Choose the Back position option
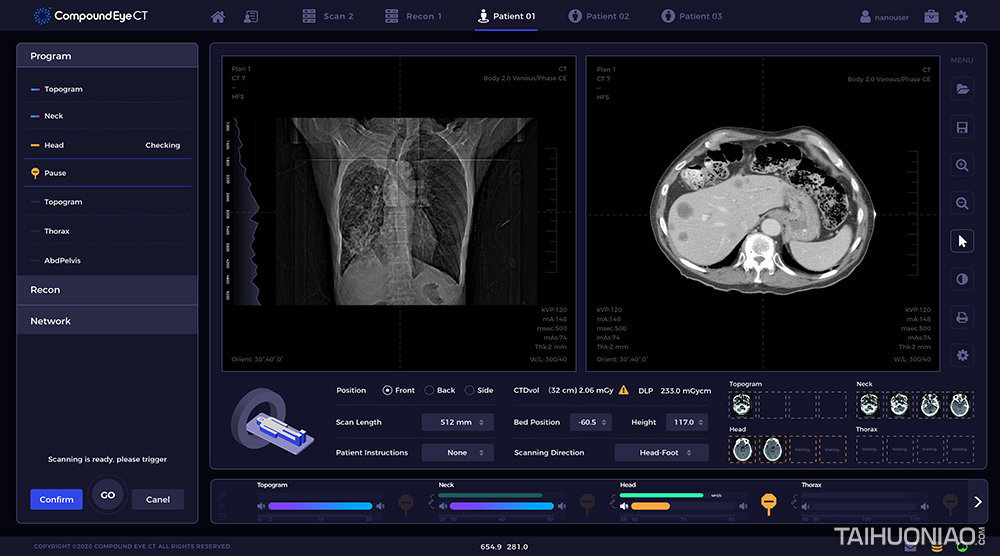The width and height of the screenshot is (1000, 556). pyautogui.click(x=429, y=390)
